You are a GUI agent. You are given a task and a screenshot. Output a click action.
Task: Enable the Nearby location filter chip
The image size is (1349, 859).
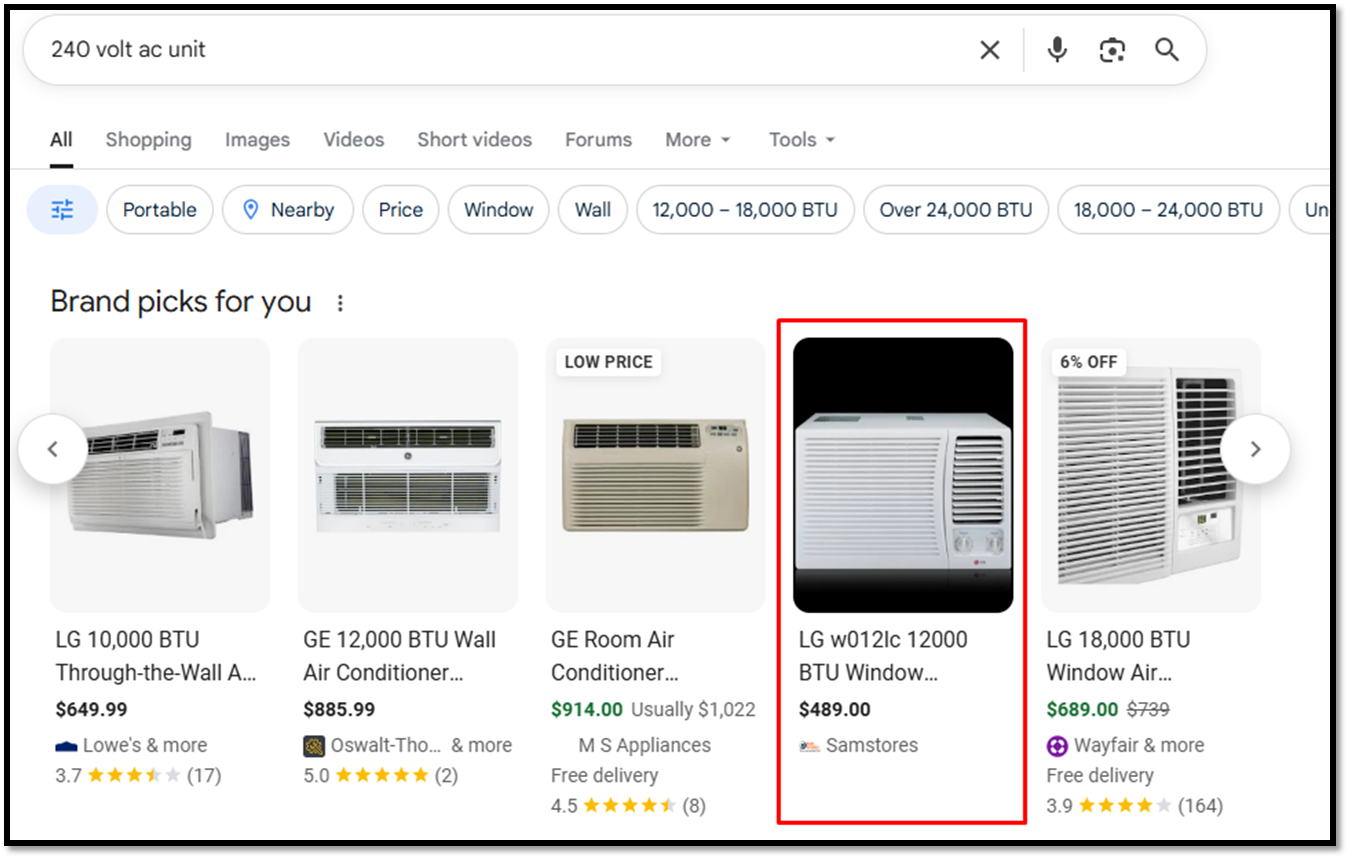288,210
